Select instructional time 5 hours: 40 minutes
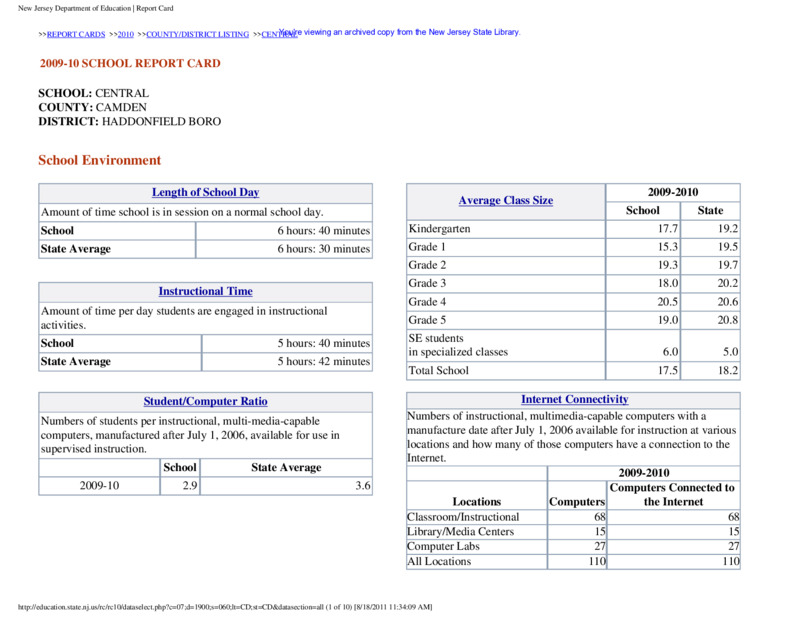Screen dimensions: 800x618 point(323,343)
